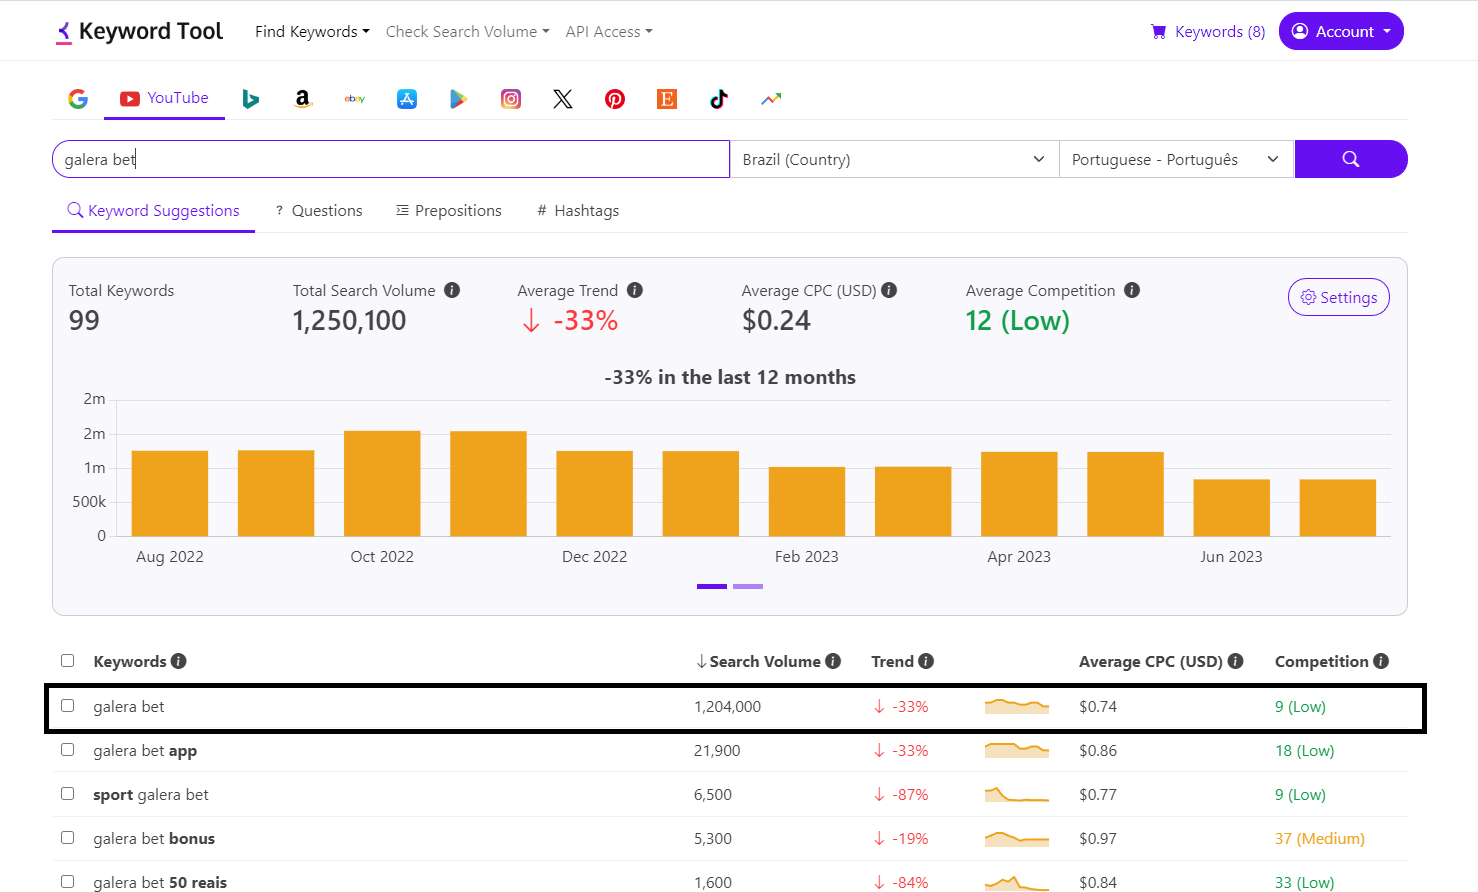Viewport: 1478px width, 892px height.
Task: Select the Instagram platform icon
Action: (x=511, y=99)
